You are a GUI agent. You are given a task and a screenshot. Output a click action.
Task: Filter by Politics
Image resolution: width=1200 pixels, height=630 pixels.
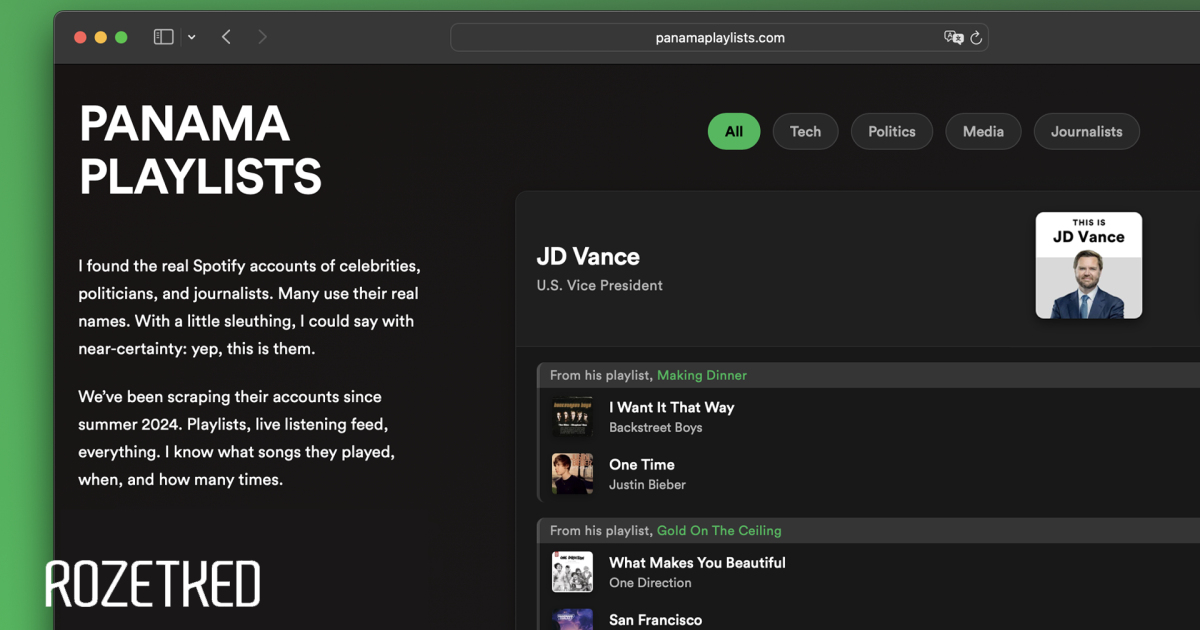click(x=892, y=131)
